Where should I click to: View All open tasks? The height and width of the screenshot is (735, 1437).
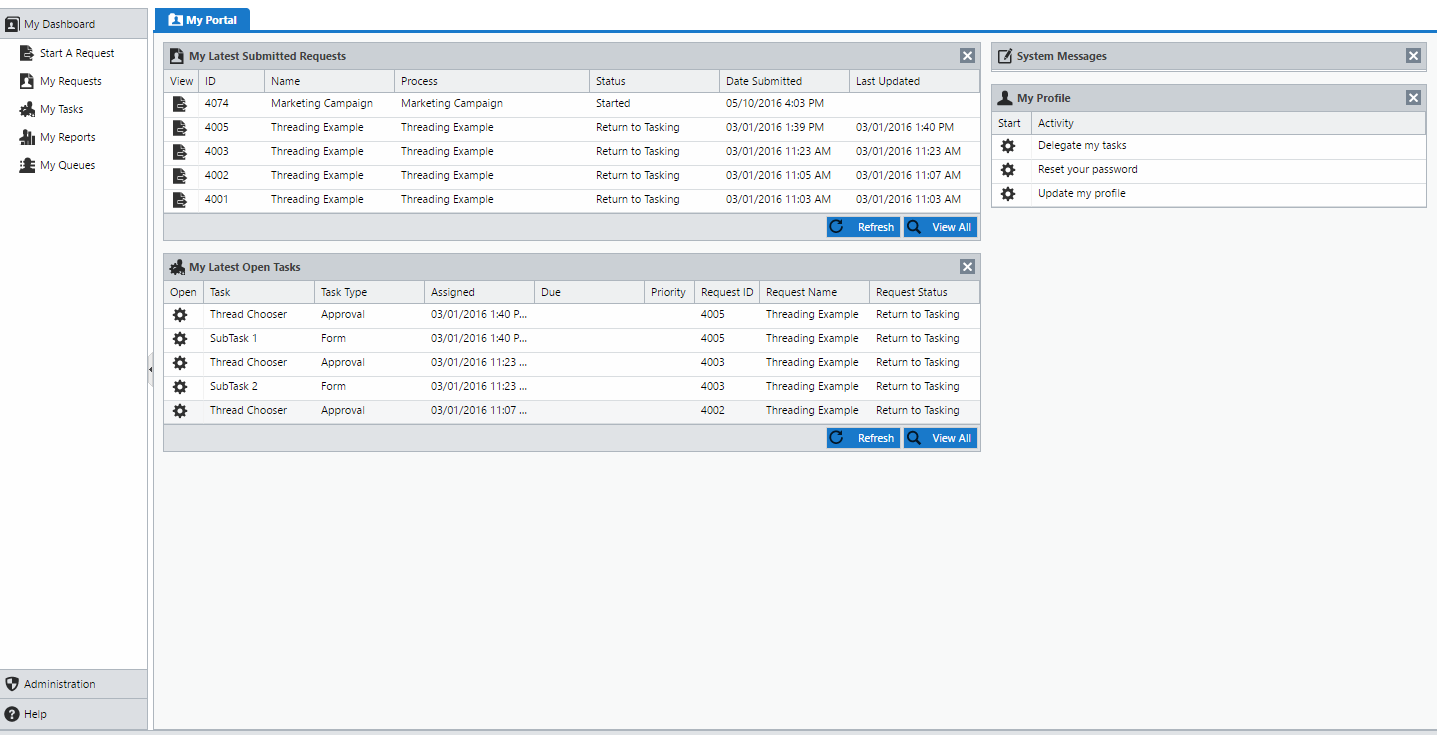click(x=940, y=438)
